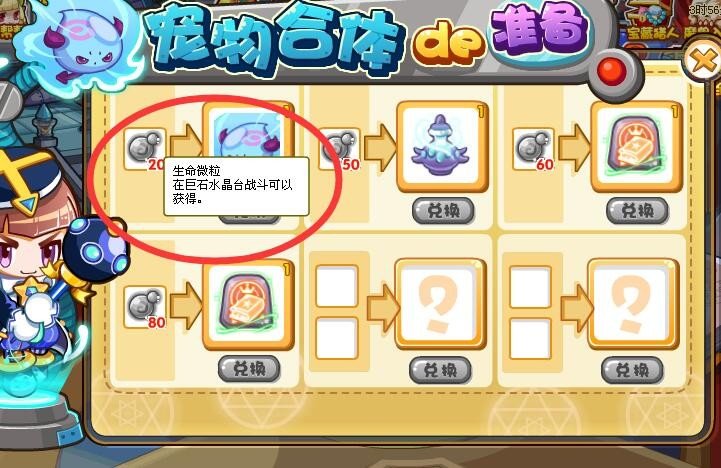This screenshot has height=468, width=721.
Task: Click the blue ghost pet reward icon
Action: tap(249, 133)
